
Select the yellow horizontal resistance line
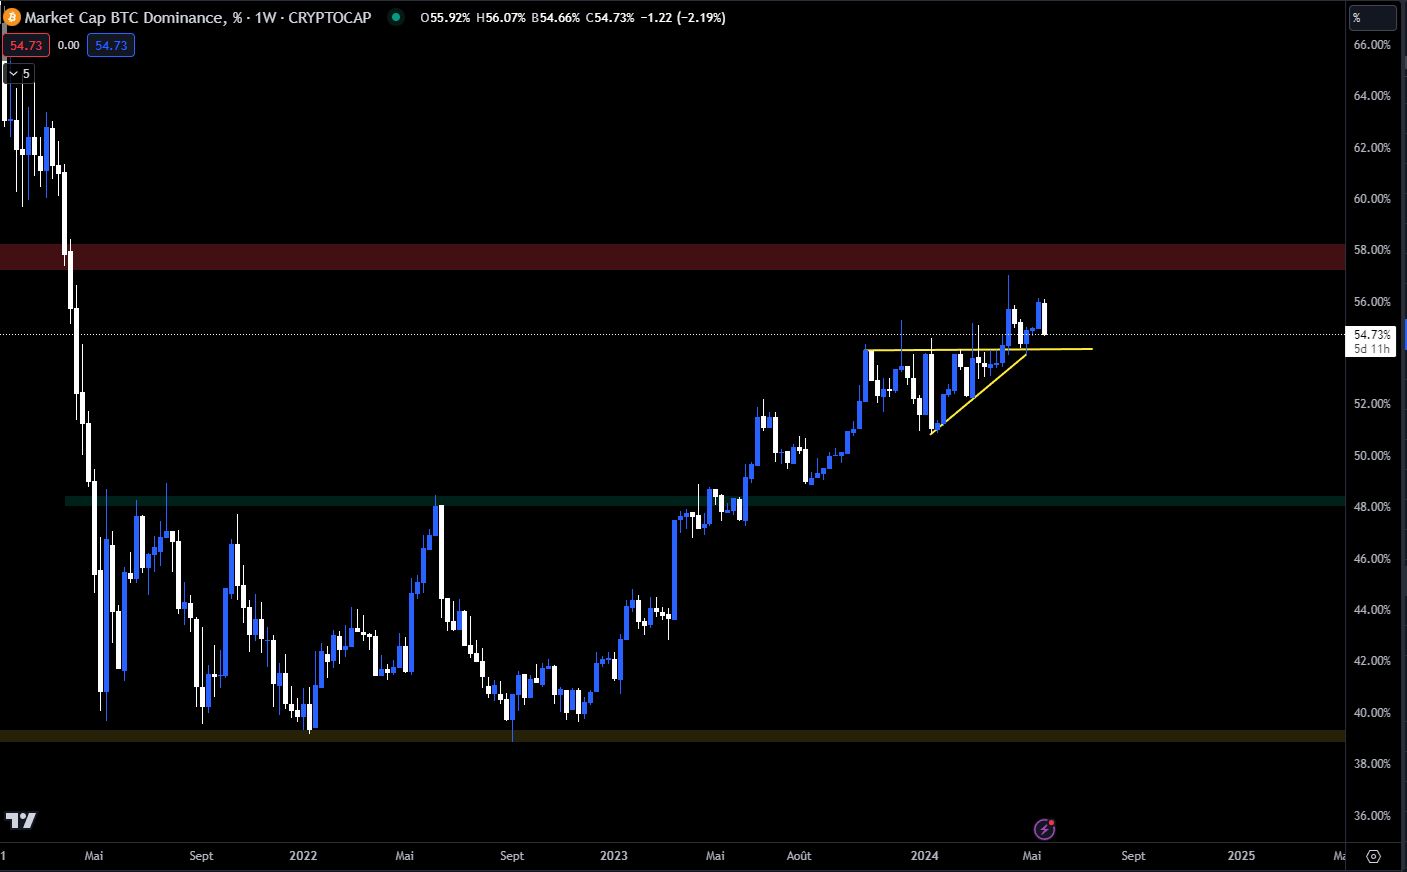[1060, 349]
